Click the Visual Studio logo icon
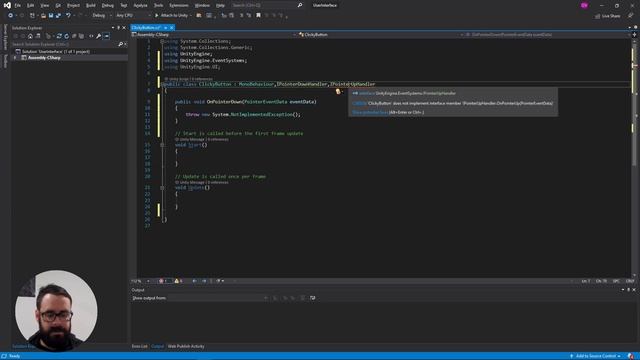This screenshot has height=360, width=640. pos(7,5)
